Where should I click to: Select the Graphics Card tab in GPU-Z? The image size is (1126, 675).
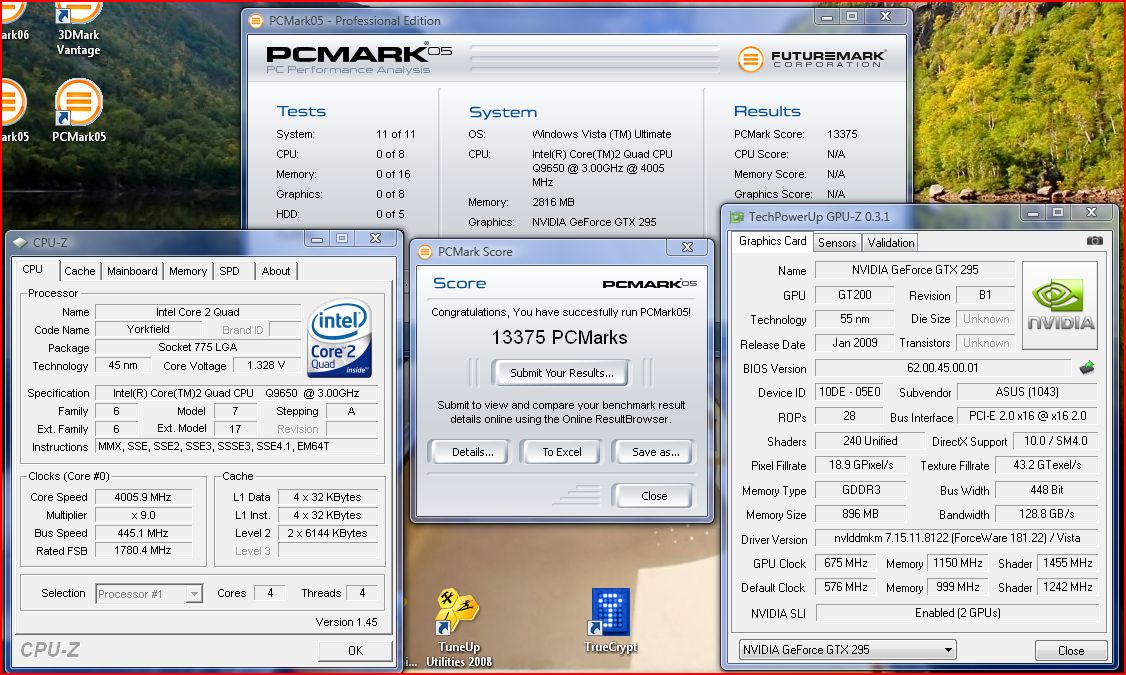pos(773,241)
